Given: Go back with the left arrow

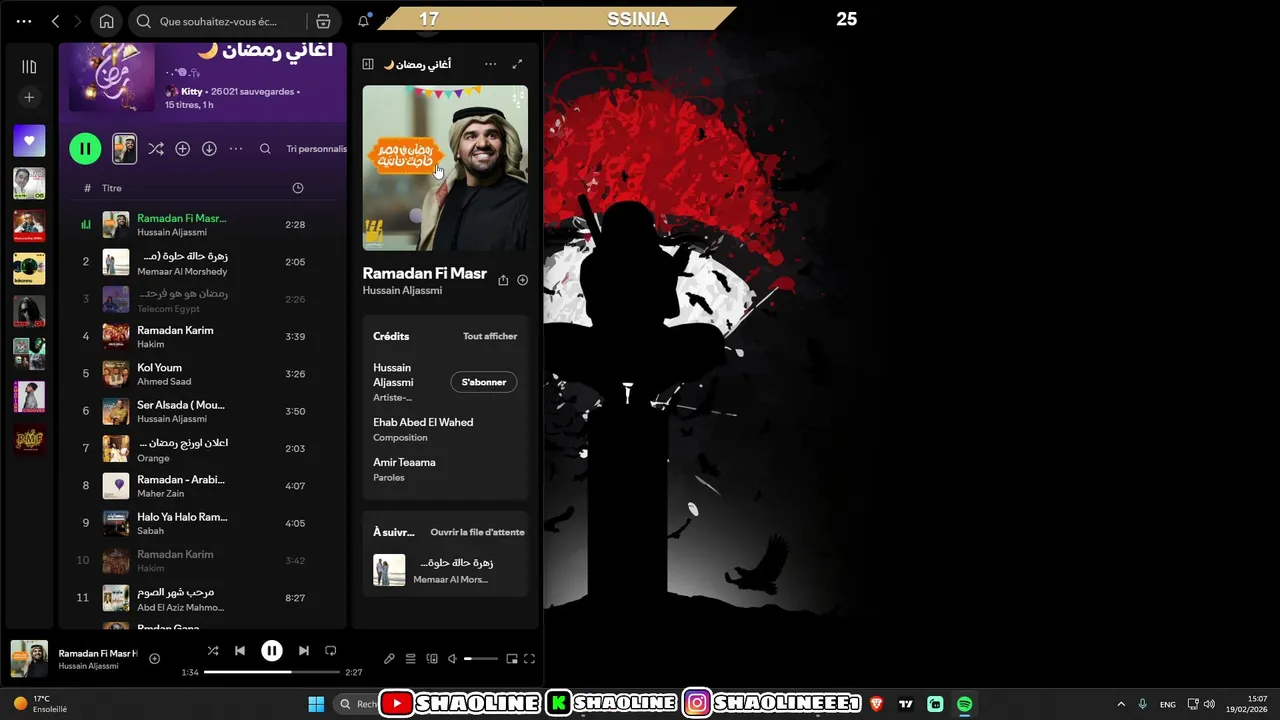Looking at the screenshot, I should [55, 21].
